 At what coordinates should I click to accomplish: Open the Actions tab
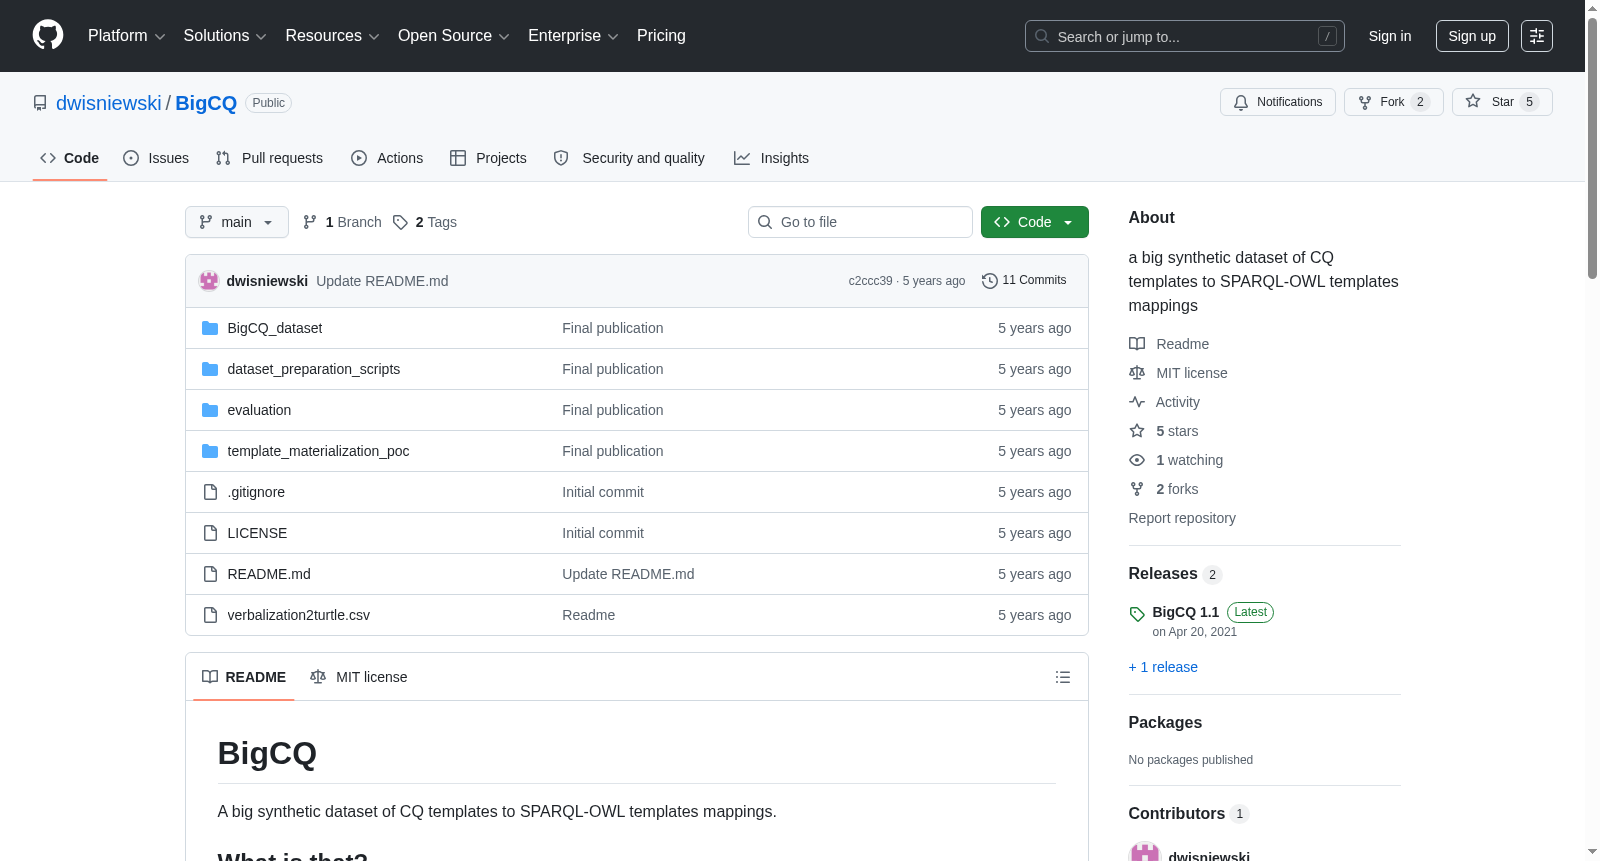[x=387, y=158]
